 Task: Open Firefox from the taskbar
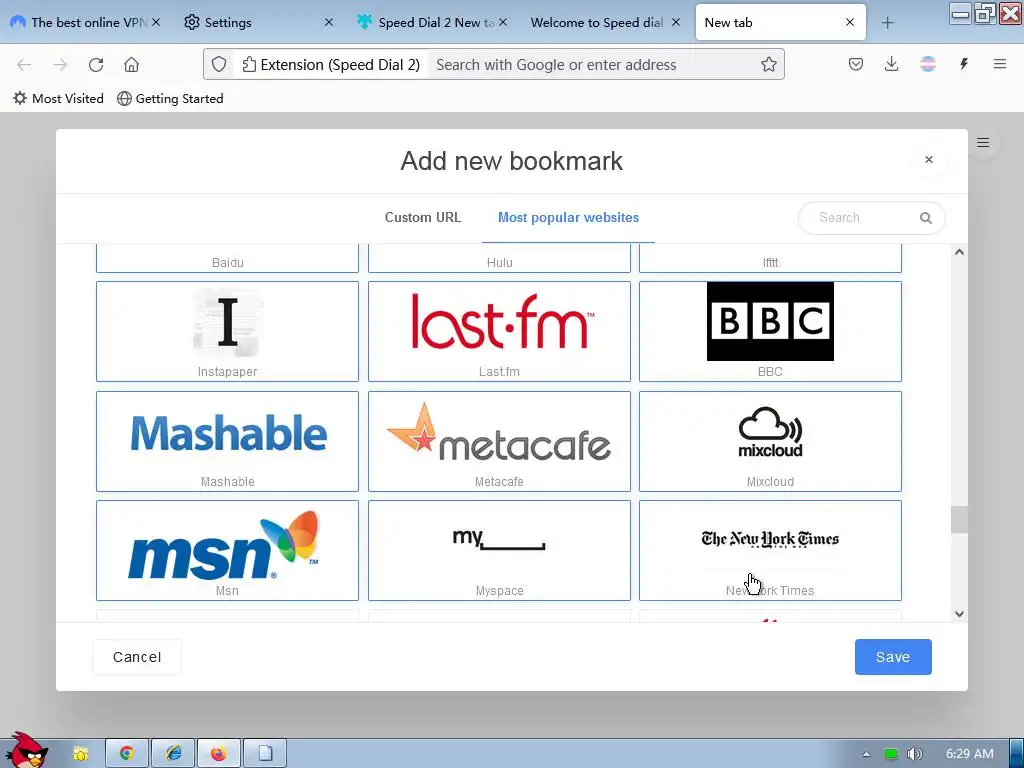pos(219,753)
